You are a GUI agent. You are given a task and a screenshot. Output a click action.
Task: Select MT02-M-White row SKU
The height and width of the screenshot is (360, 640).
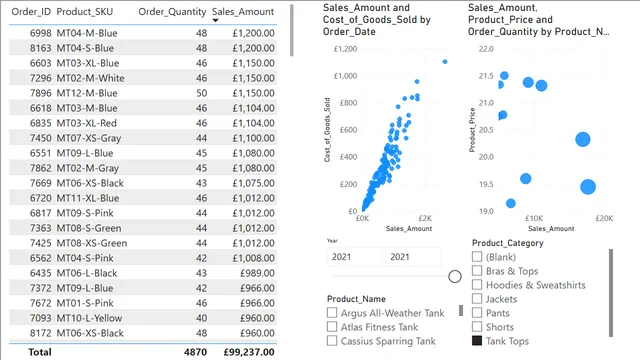point(90,78)
